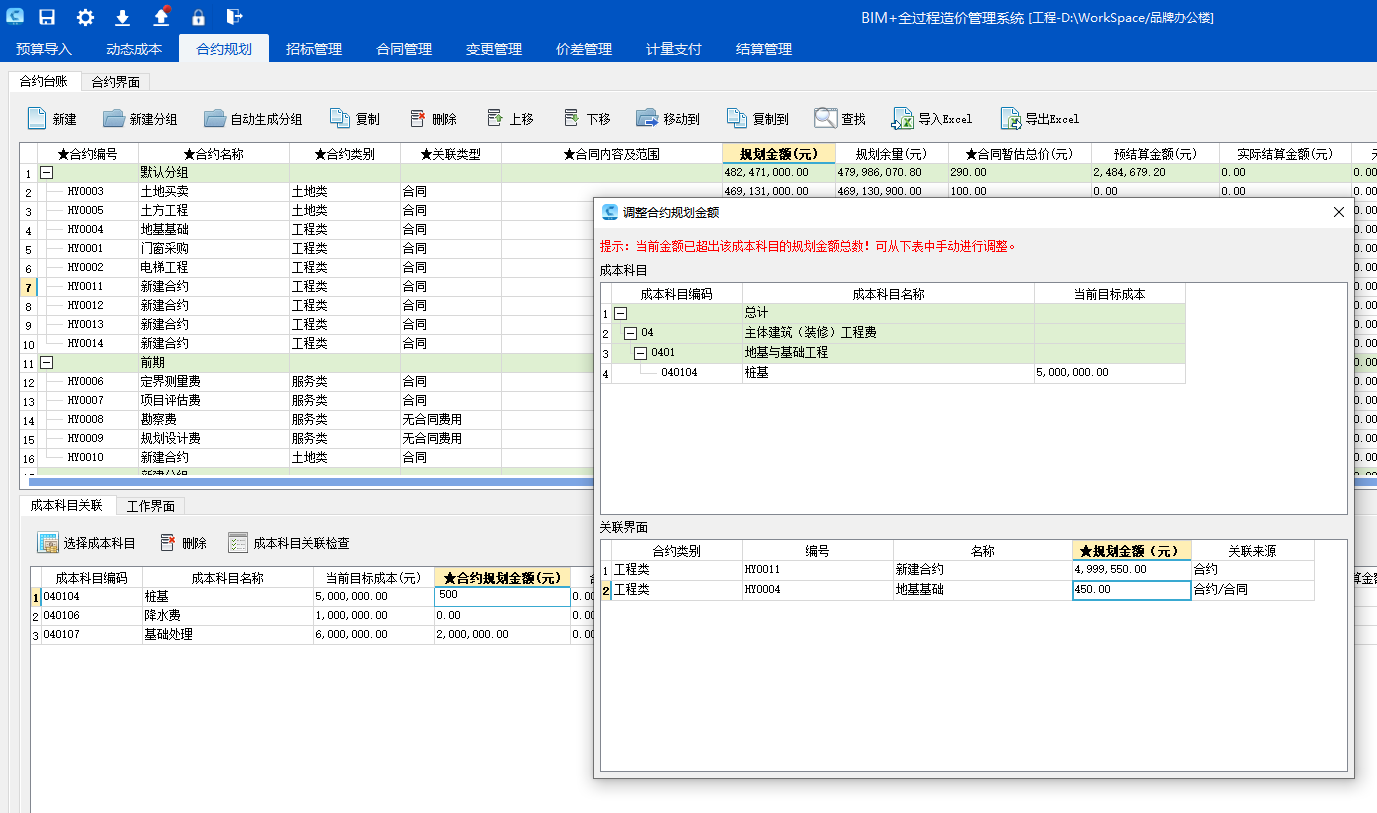Click the exit/logout icon in title bar
The image size is (1377, 813).
coord(234,17)
